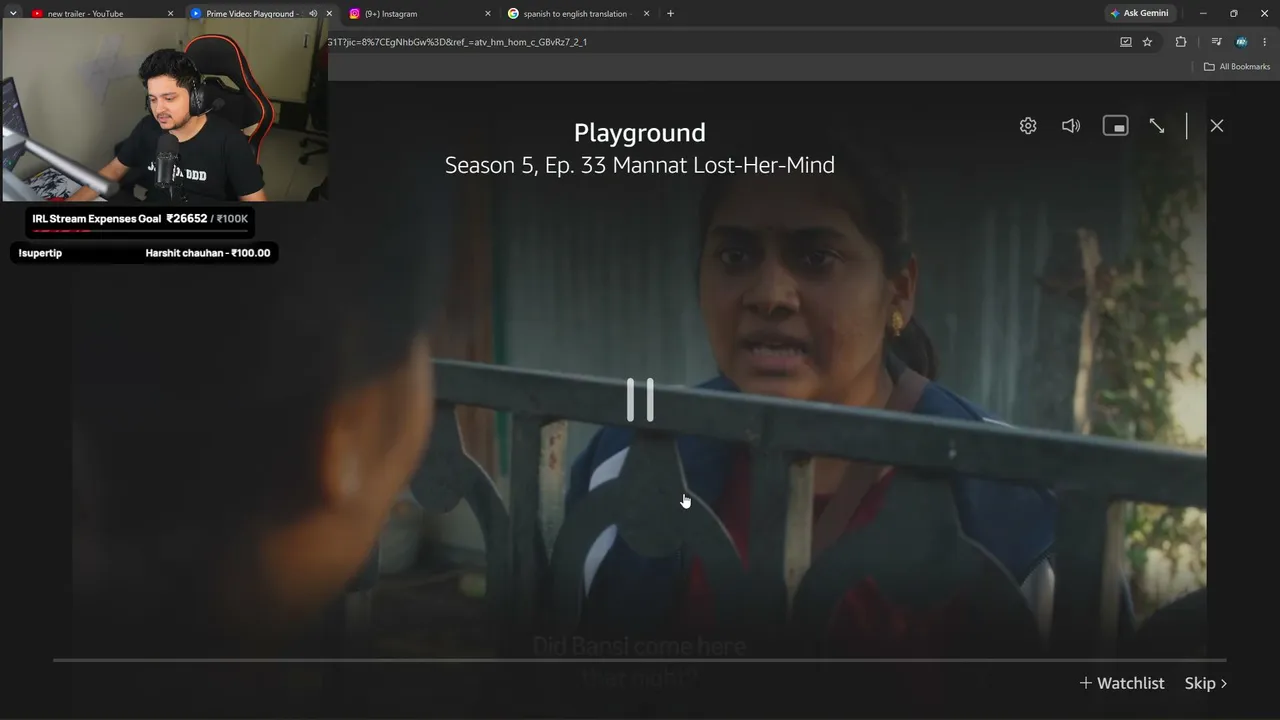The image size is (1280, 720).
Task: Close the Instagram tab
Action: (x=488, y=14)
